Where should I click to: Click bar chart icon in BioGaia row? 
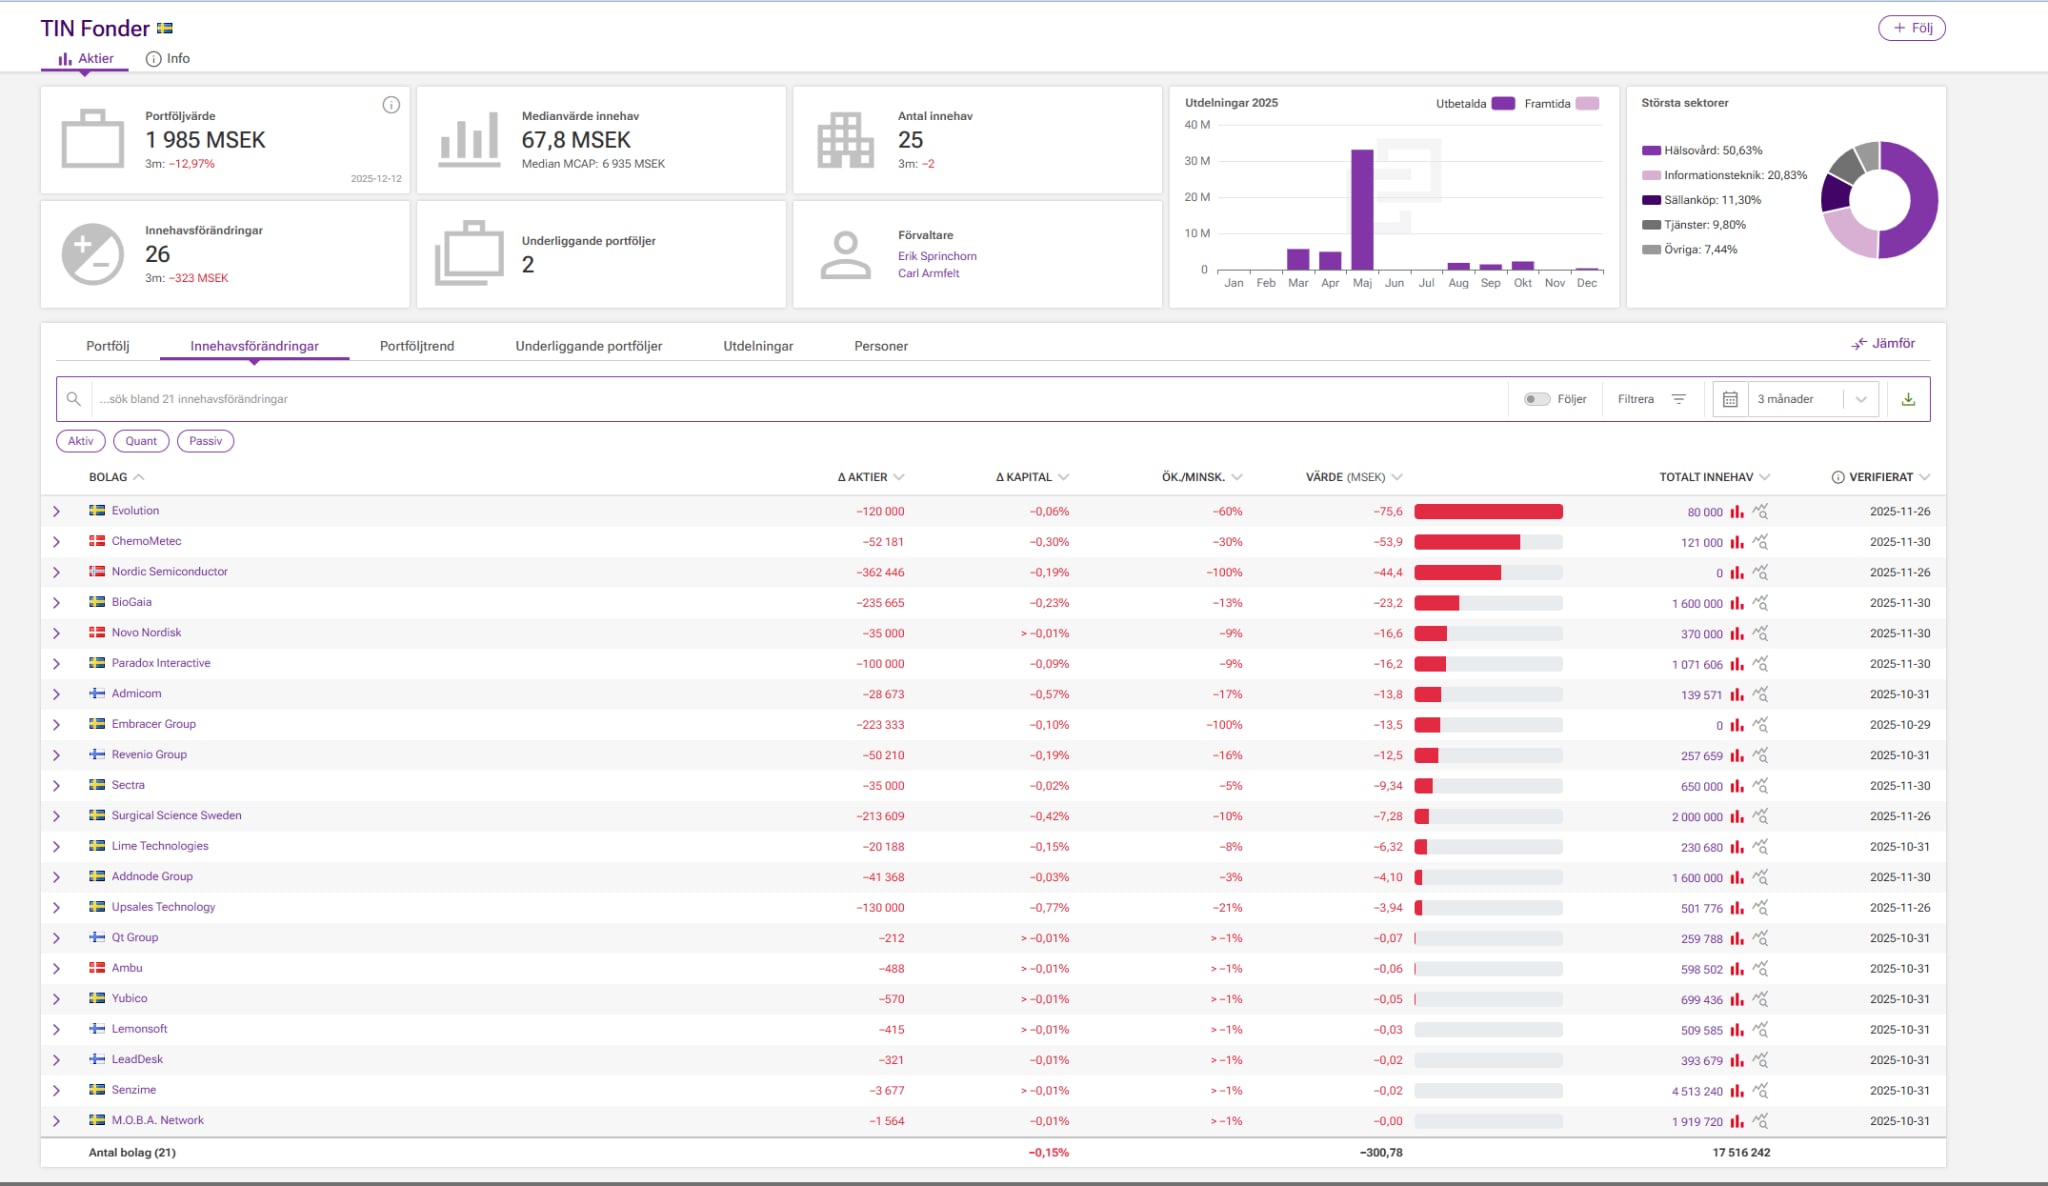tap(1737, 603)
